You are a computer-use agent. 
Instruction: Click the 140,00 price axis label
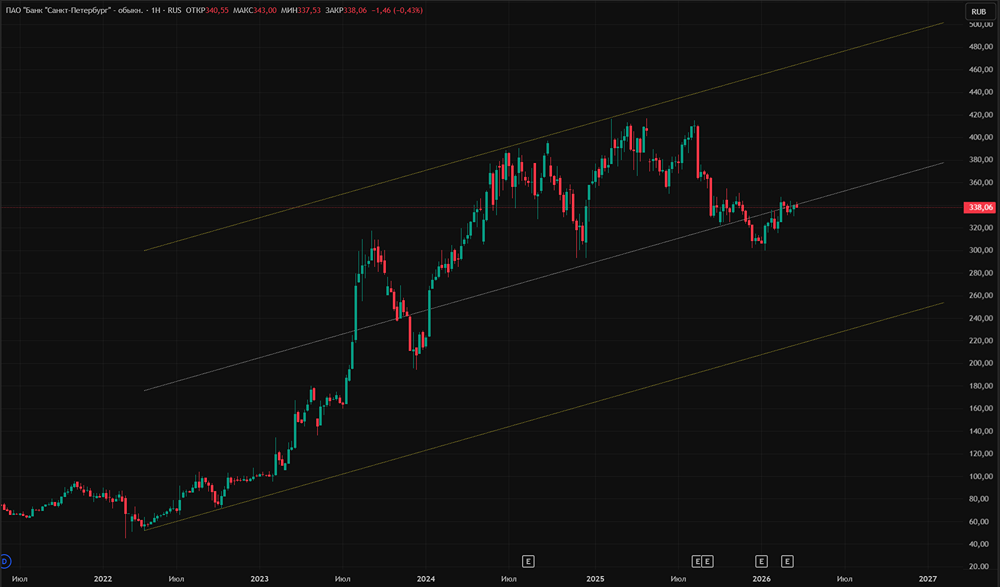coord(980,431)
